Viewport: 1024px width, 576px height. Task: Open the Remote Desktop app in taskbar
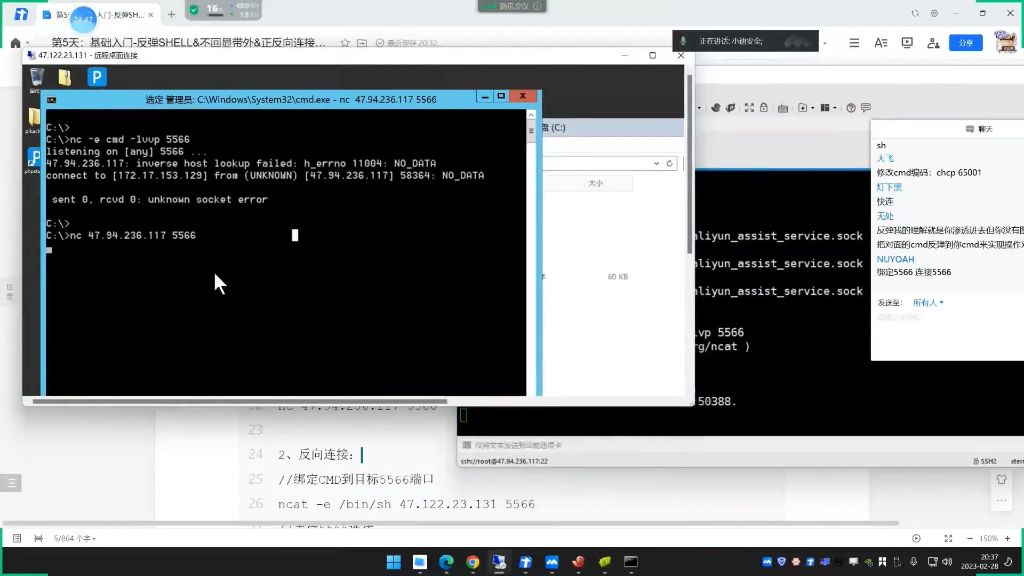(x=499, y=562)
